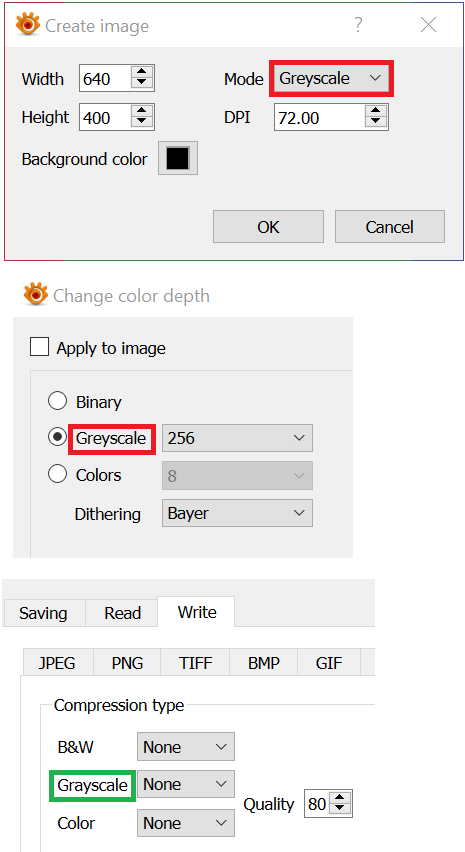The height and width of the screenshot is (852, 465).
Task: Enable the Apply to image checkbox
Action: click(x=40, y=347)
